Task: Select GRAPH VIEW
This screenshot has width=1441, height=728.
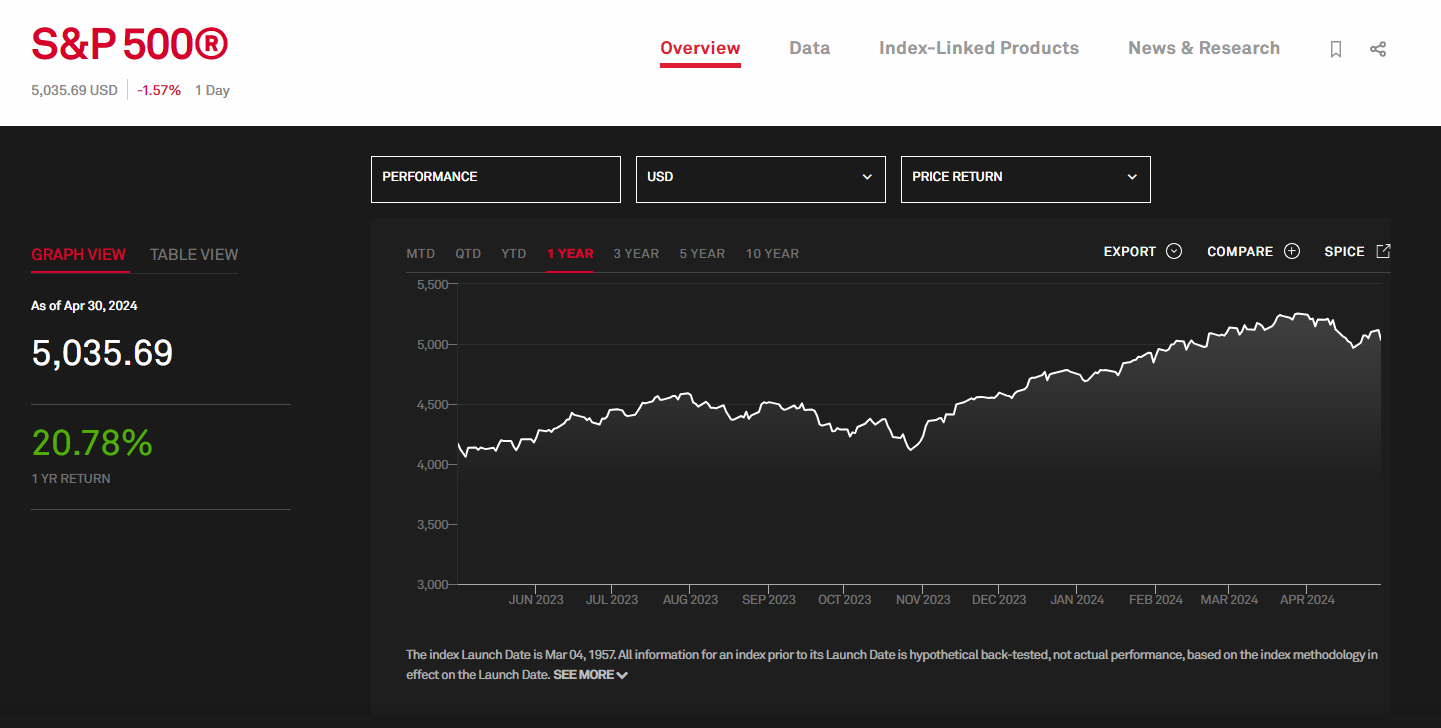Action: [x=79, y=255]
